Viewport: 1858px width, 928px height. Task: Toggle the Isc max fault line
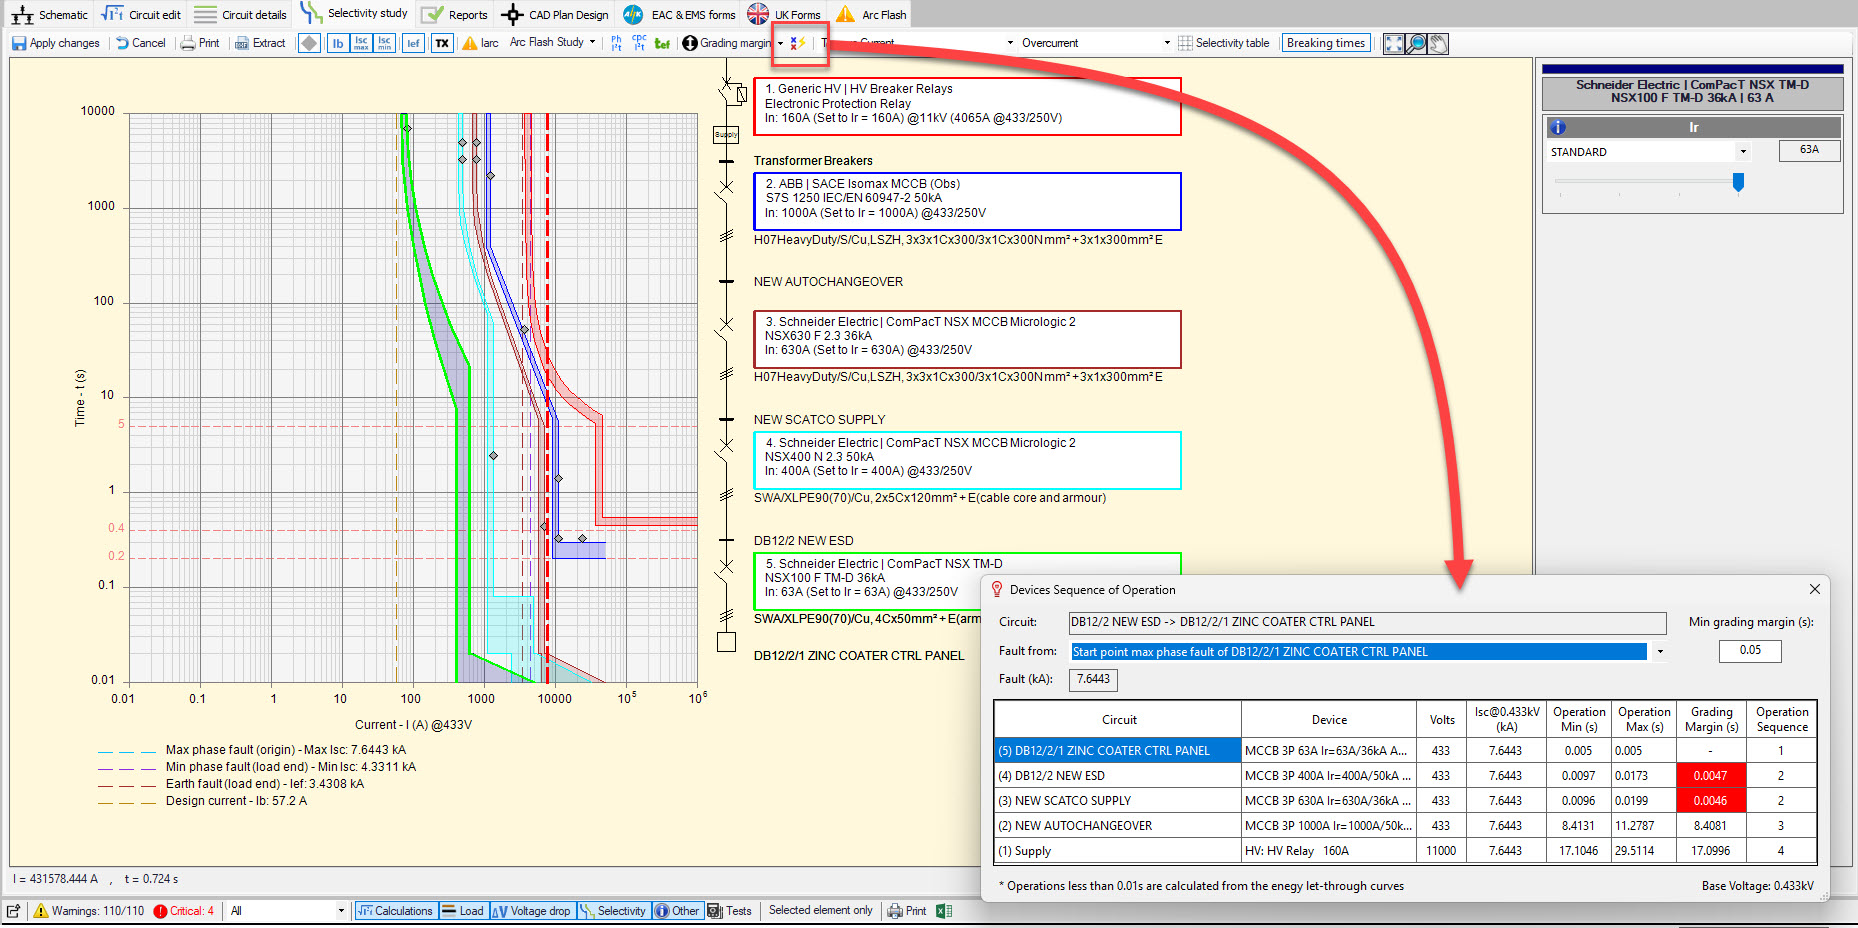click(x=361, y=43)
